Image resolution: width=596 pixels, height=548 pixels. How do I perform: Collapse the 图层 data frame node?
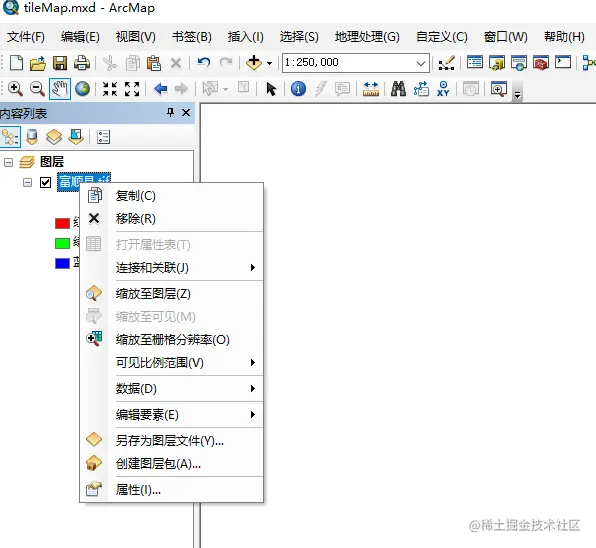(8, 163)
